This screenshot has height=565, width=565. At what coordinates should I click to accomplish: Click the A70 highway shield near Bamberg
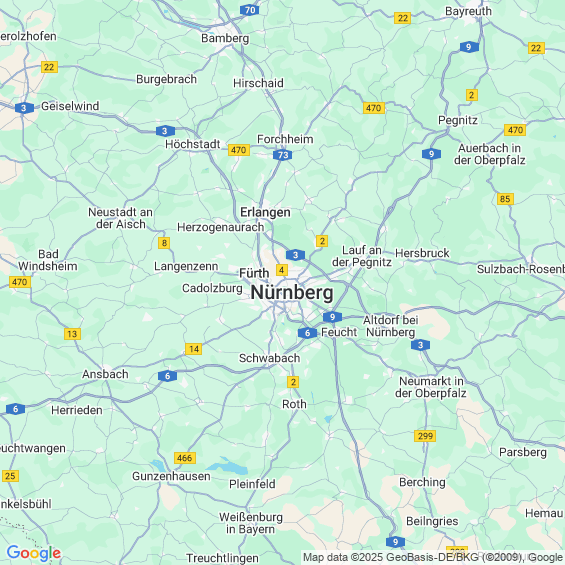pos(249,10)
